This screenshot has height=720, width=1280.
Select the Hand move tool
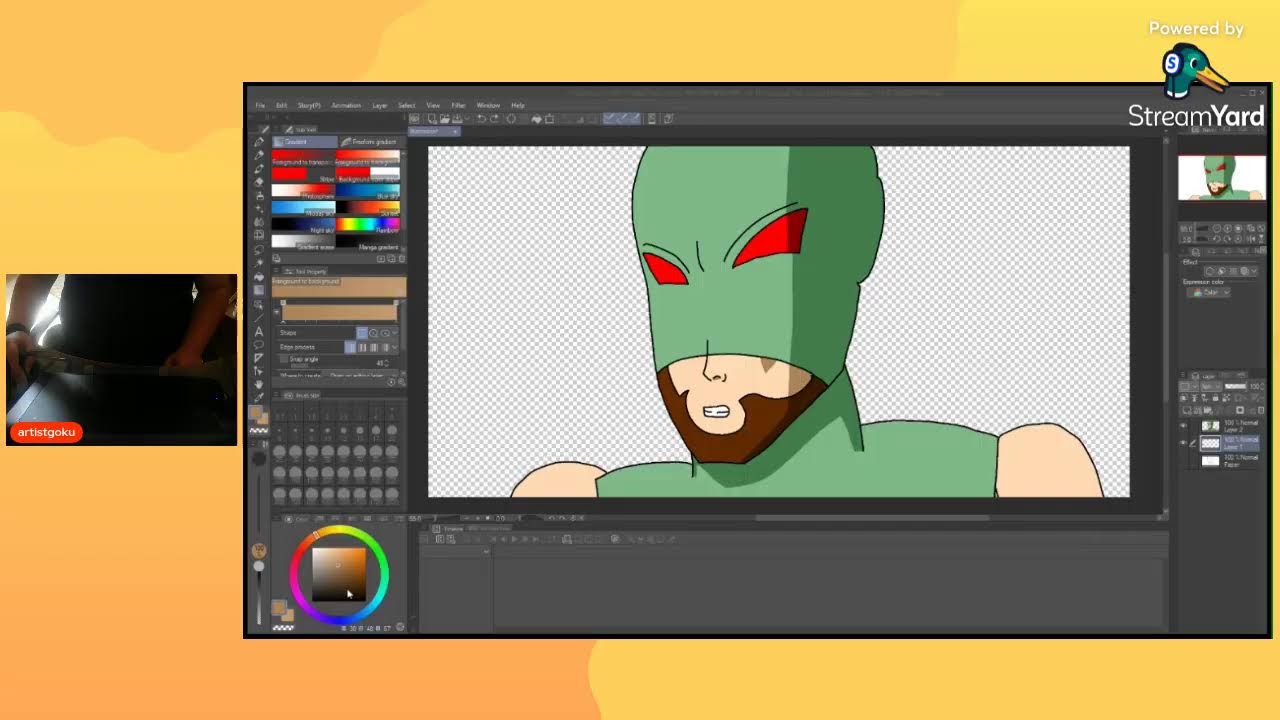[259, 383]
